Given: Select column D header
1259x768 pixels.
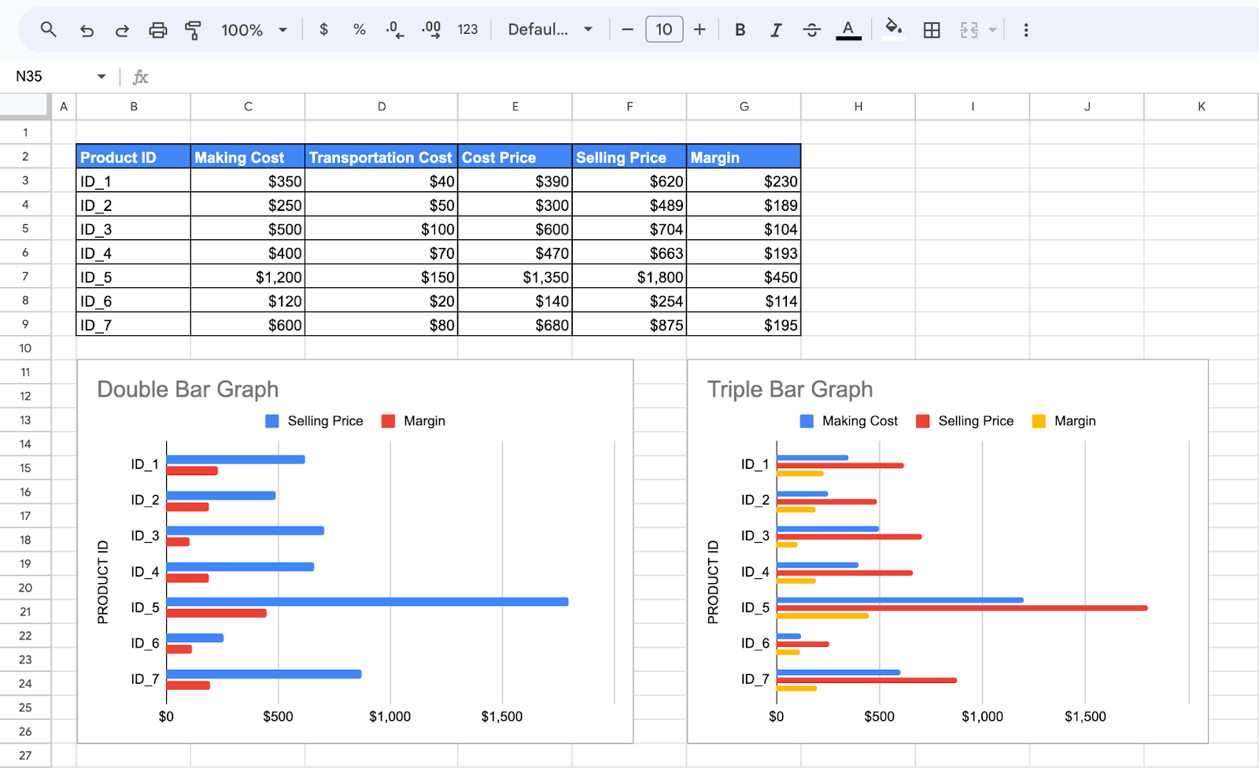Looking at the screenshot, I should tap(381, 106).
